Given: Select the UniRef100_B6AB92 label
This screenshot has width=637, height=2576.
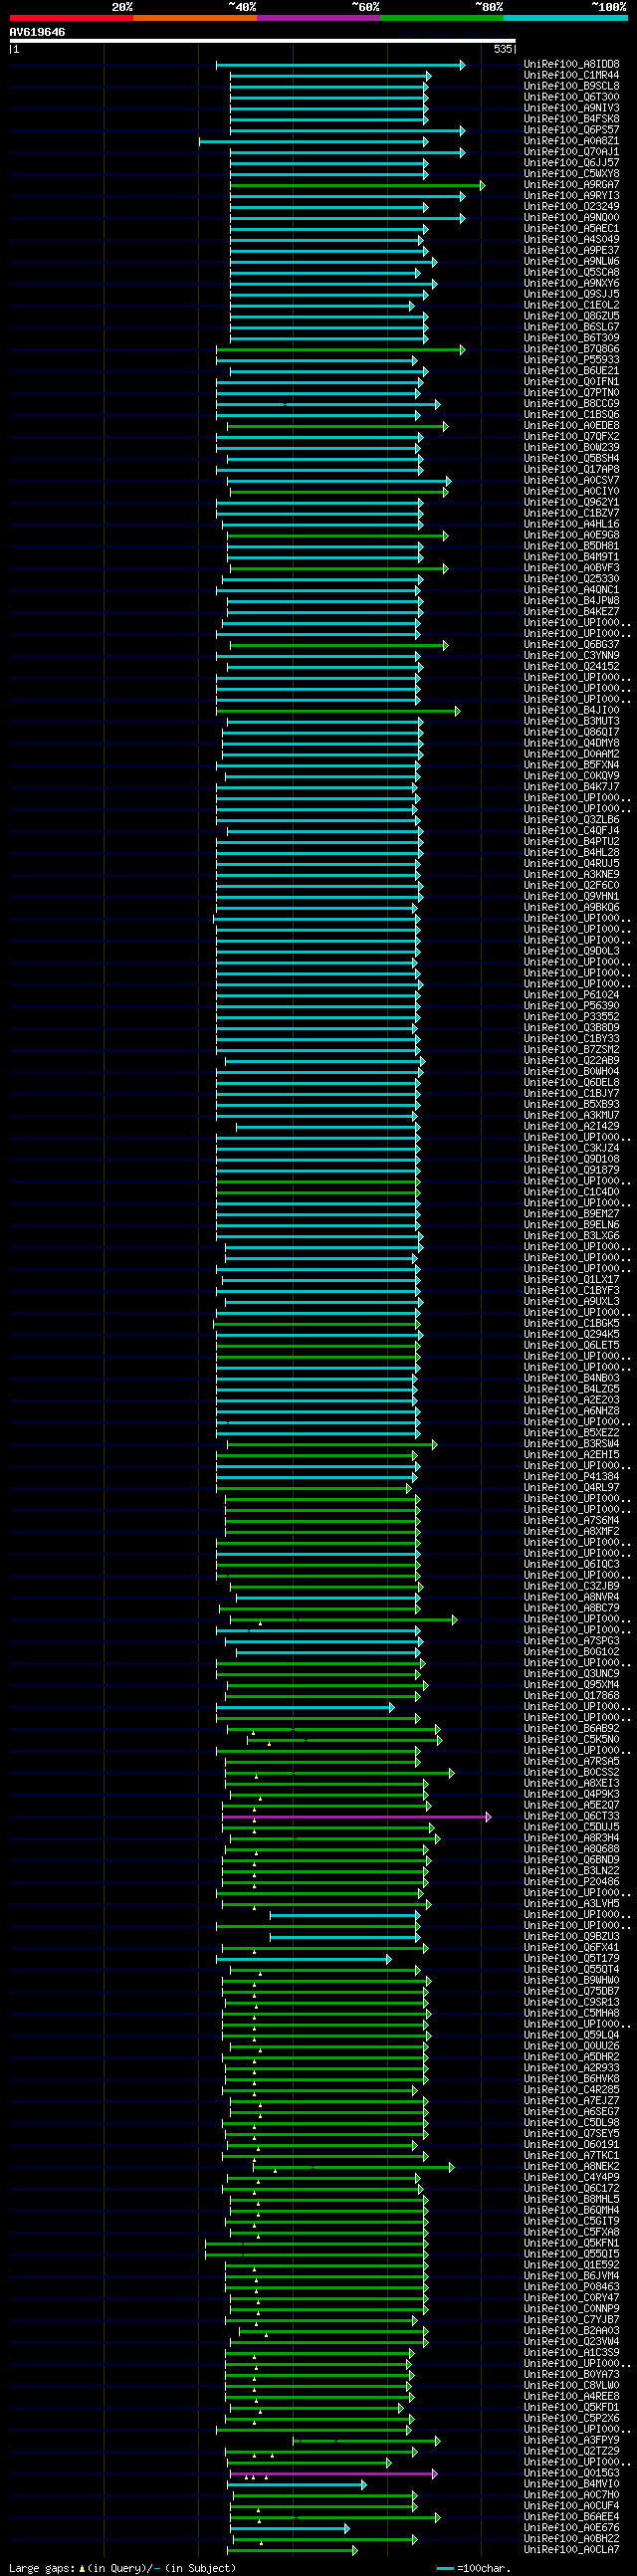Looking at the screenshot, I should click(571, 1729).
